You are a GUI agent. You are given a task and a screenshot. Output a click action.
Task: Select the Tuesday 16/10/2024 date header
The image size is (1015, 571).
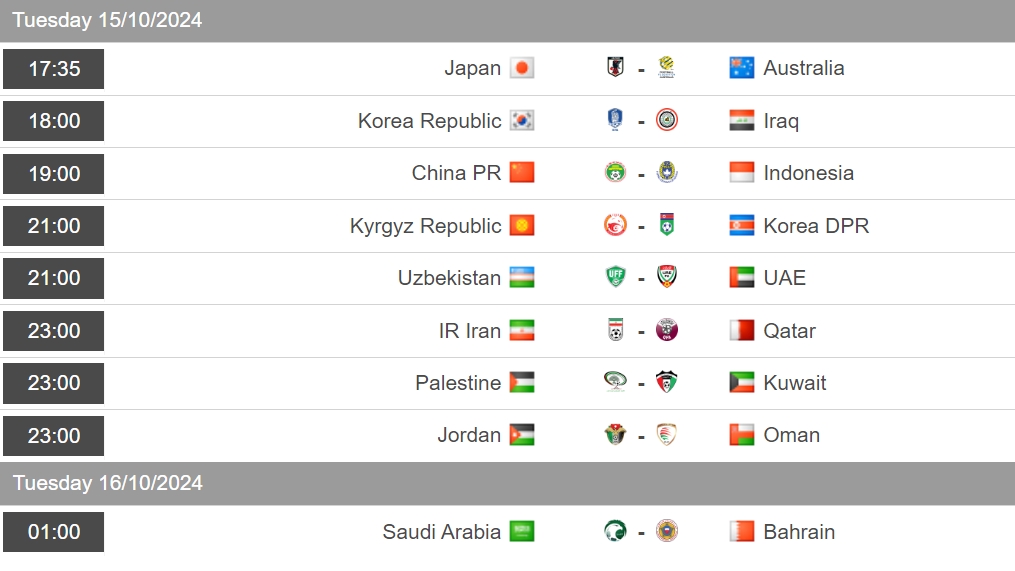click(508, 484)
